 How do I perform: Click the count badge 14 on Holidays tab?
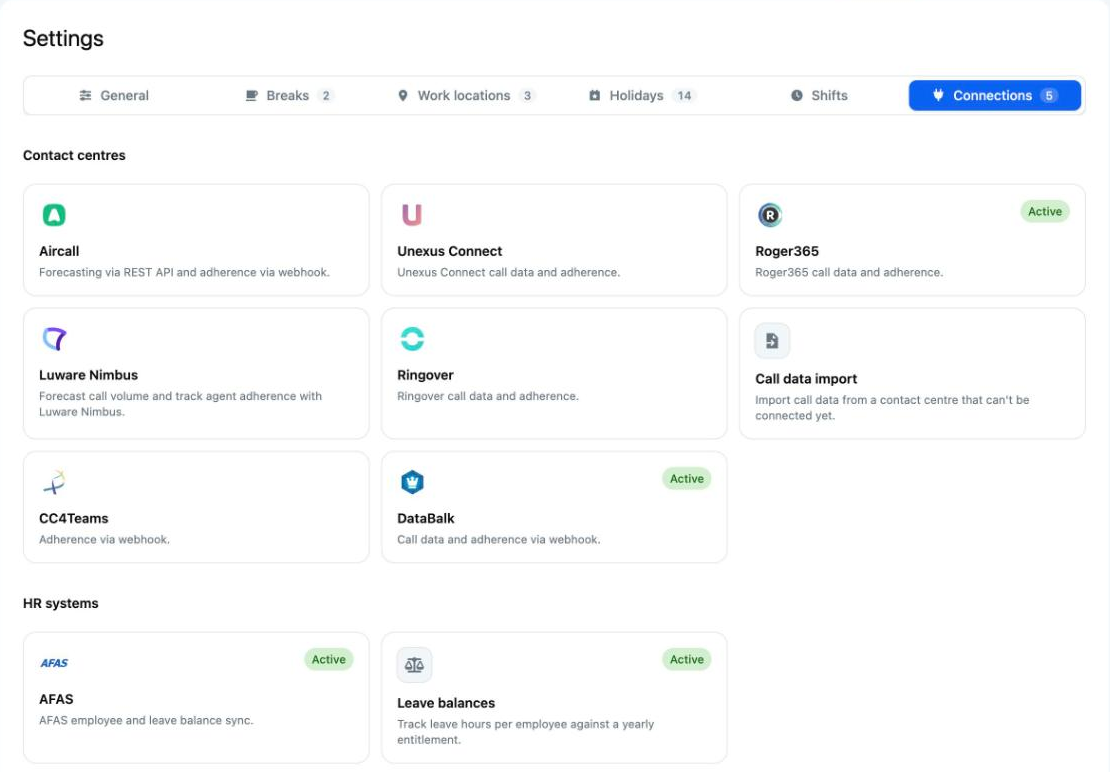(684, 96)
